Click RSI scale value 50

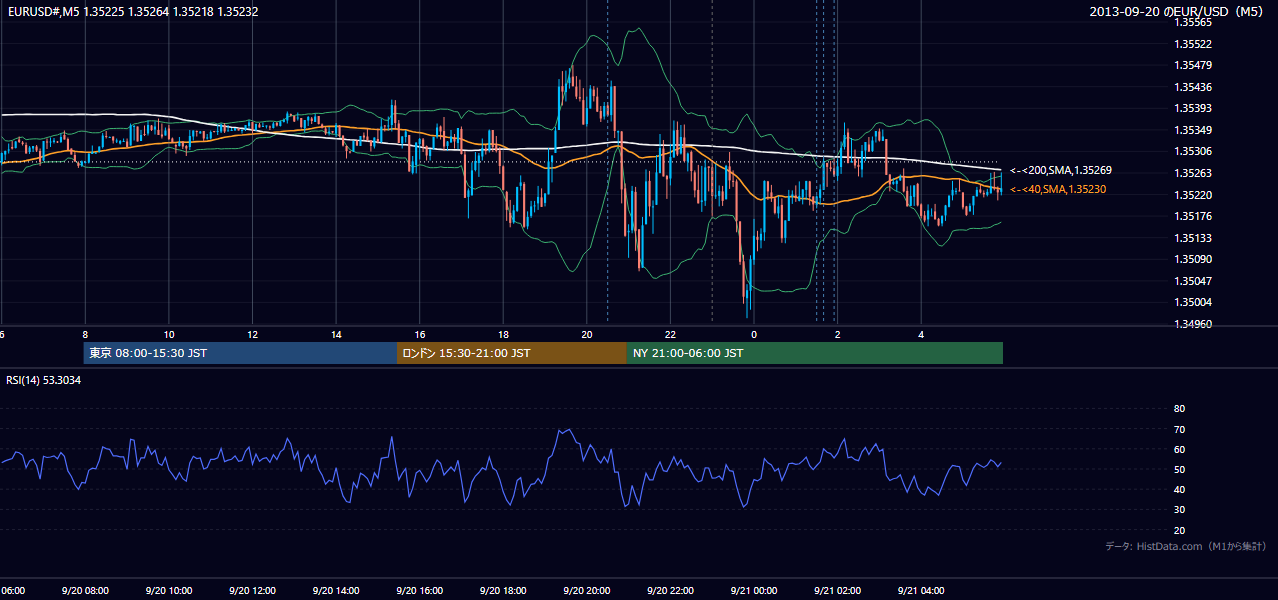[1179, 469]
